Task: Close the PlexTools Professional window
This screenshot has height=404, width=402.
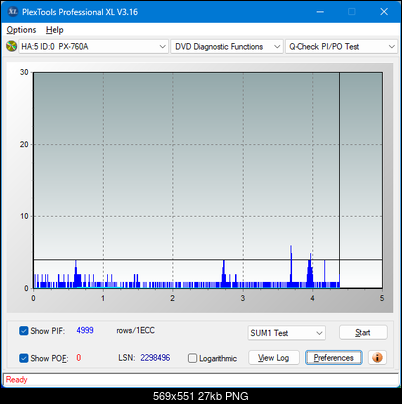Action: (x=384, y=12)
